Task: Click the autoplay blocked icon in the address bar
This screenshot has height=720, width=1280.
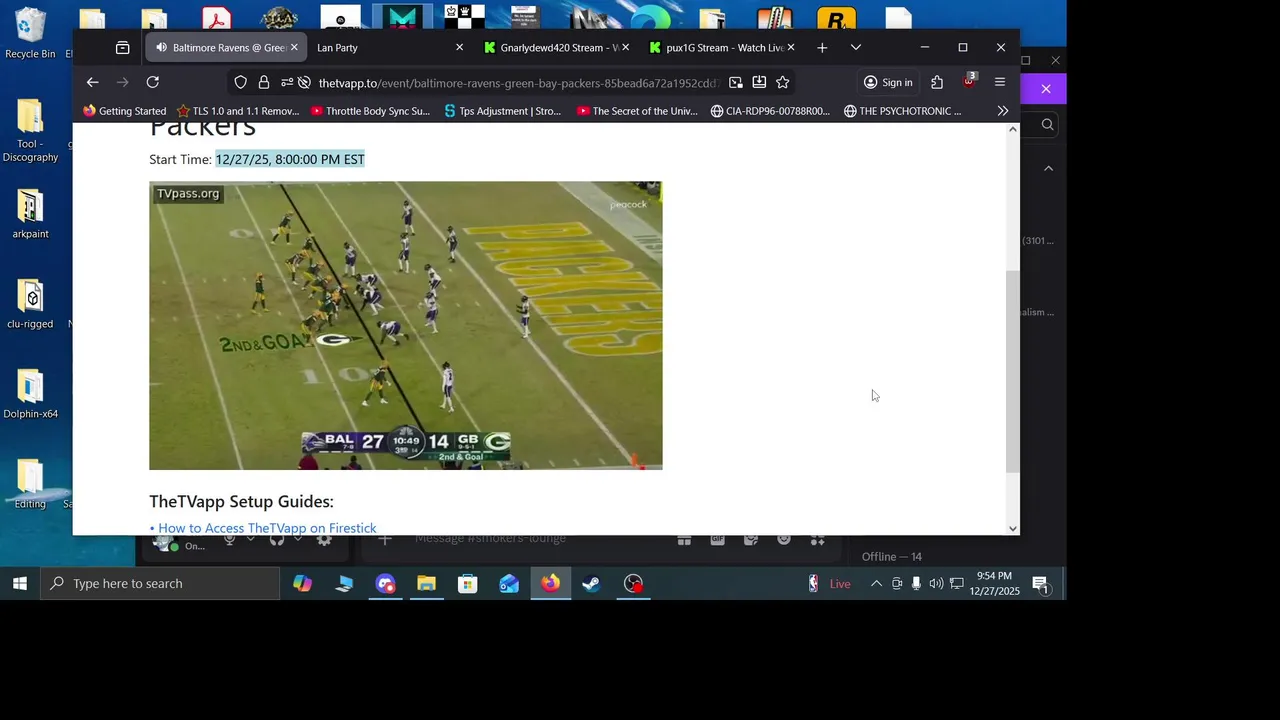Action: (304, 83)
